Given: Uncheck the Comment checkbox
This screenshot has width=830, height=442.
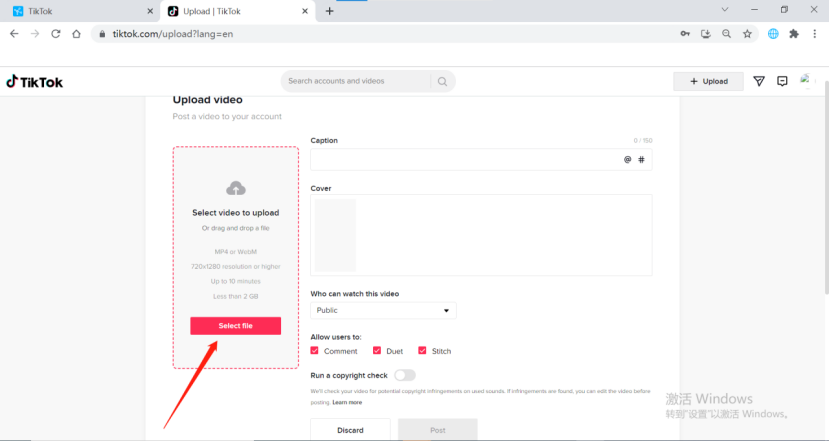Looking at the screenshot, I should pyautogui.click(x=315, y=351).
